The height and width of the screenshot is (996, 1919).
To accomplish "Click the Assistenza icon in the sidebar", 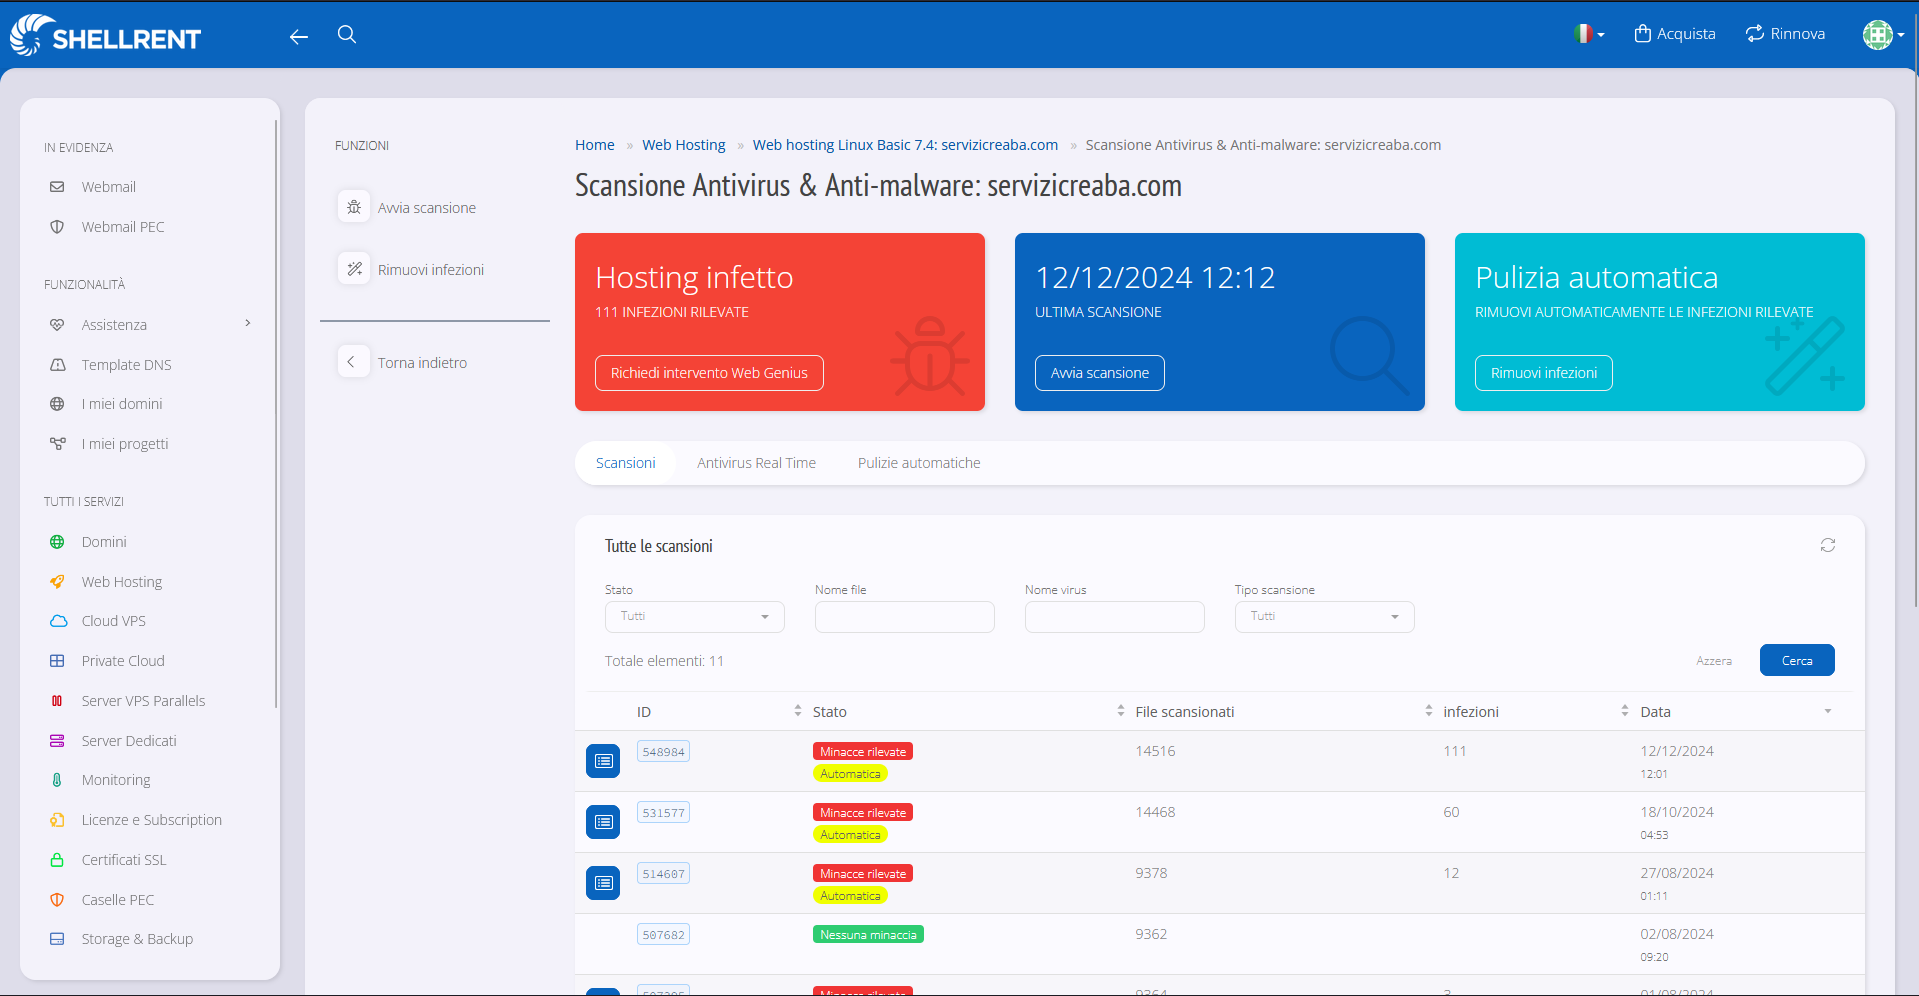I will (57, 325).
